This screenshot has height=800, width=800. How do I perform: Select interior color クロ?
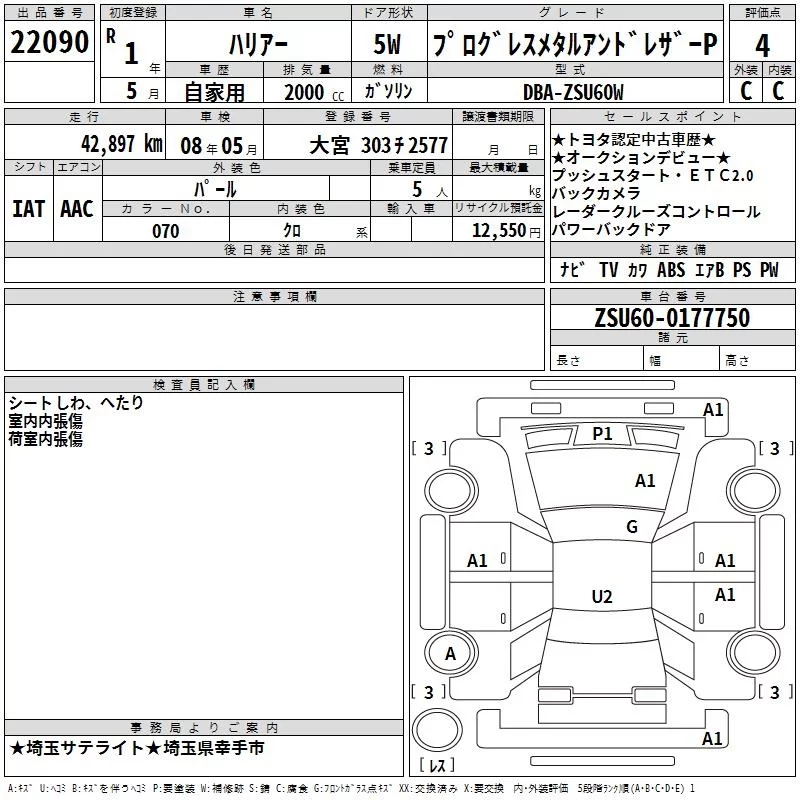[x=292, y=231]
